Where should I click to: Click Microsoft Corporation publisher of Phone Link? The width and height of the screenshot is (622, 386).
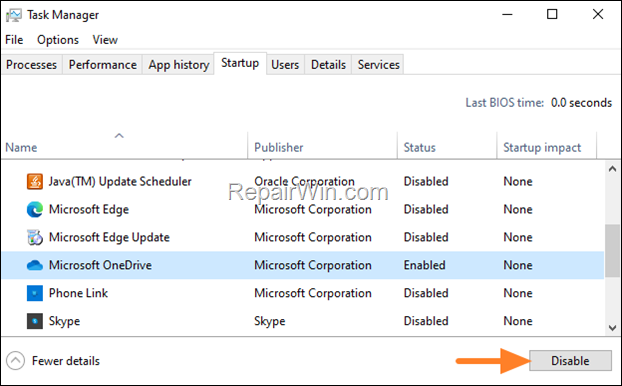(313, 293)
